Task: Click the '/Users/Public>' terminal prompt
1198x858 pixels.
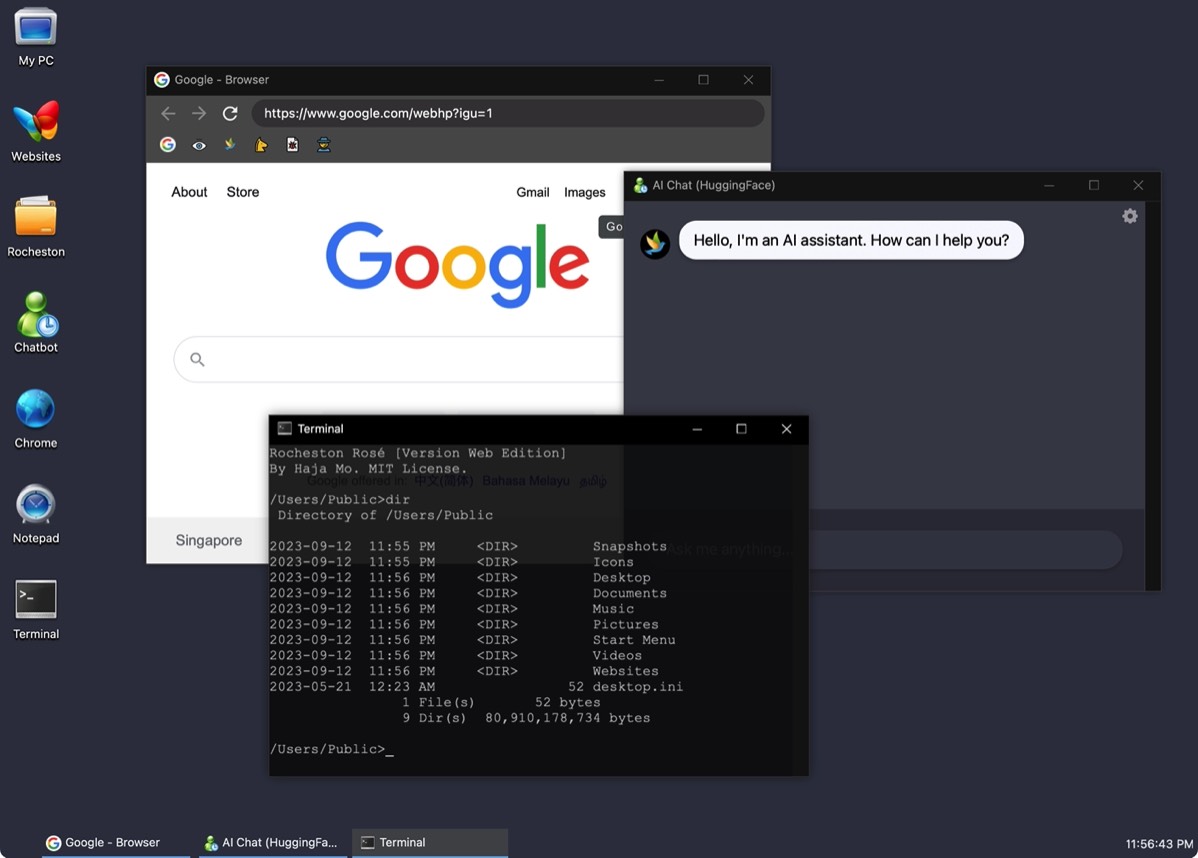Action: pyautogui.click(x=327, y=749)
